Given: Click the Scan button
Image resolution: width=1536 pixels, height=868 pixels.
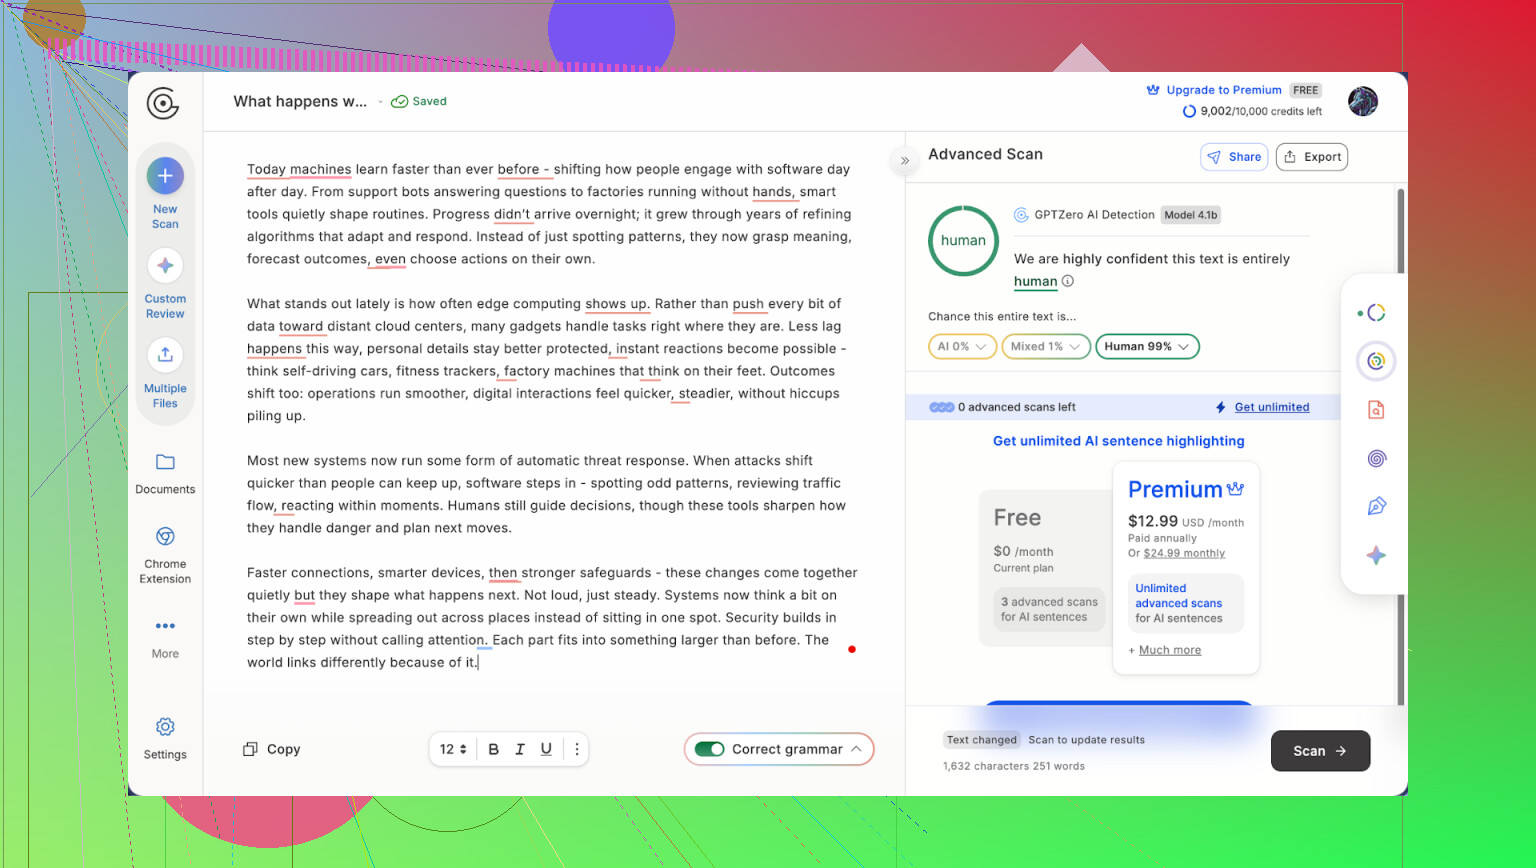Looking at the screenshot, I should click(1320, 751).
